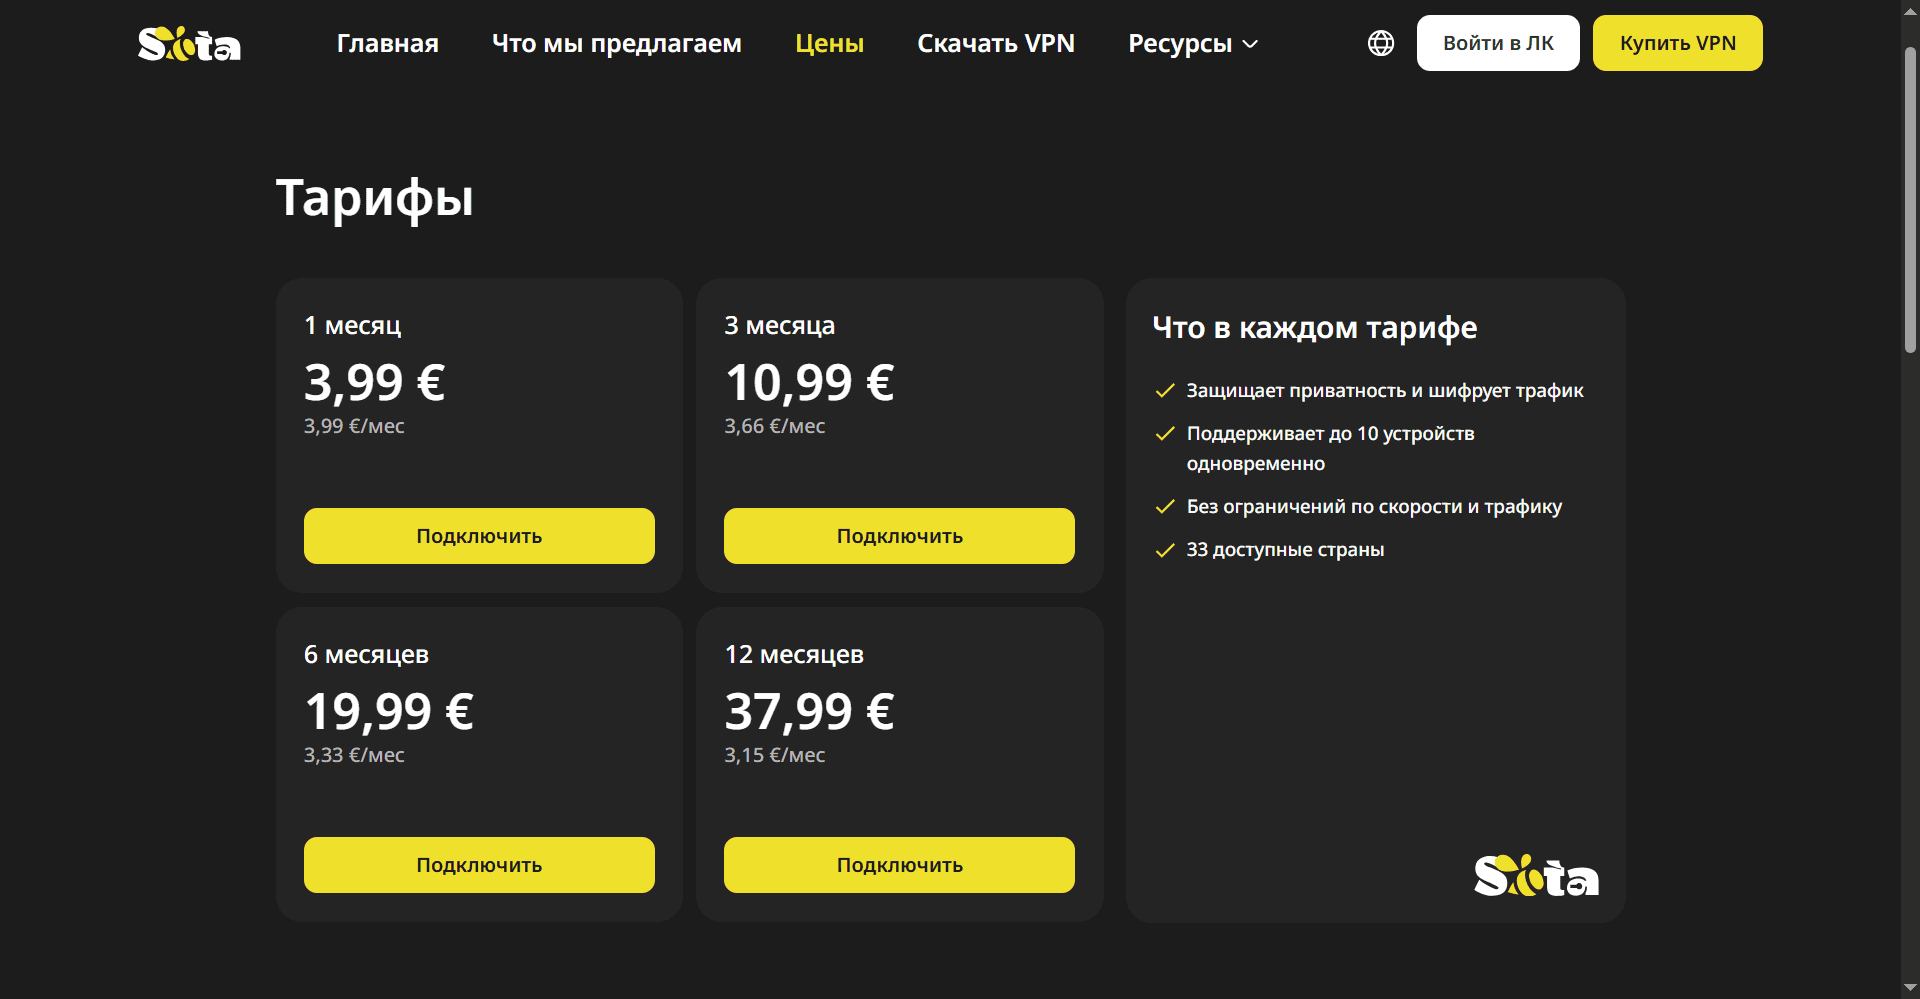The height and width of the screenshot is (999, 1920).
Task: Click the checkmark beside unlimited speed feature
Action: tap(1165, 507)
